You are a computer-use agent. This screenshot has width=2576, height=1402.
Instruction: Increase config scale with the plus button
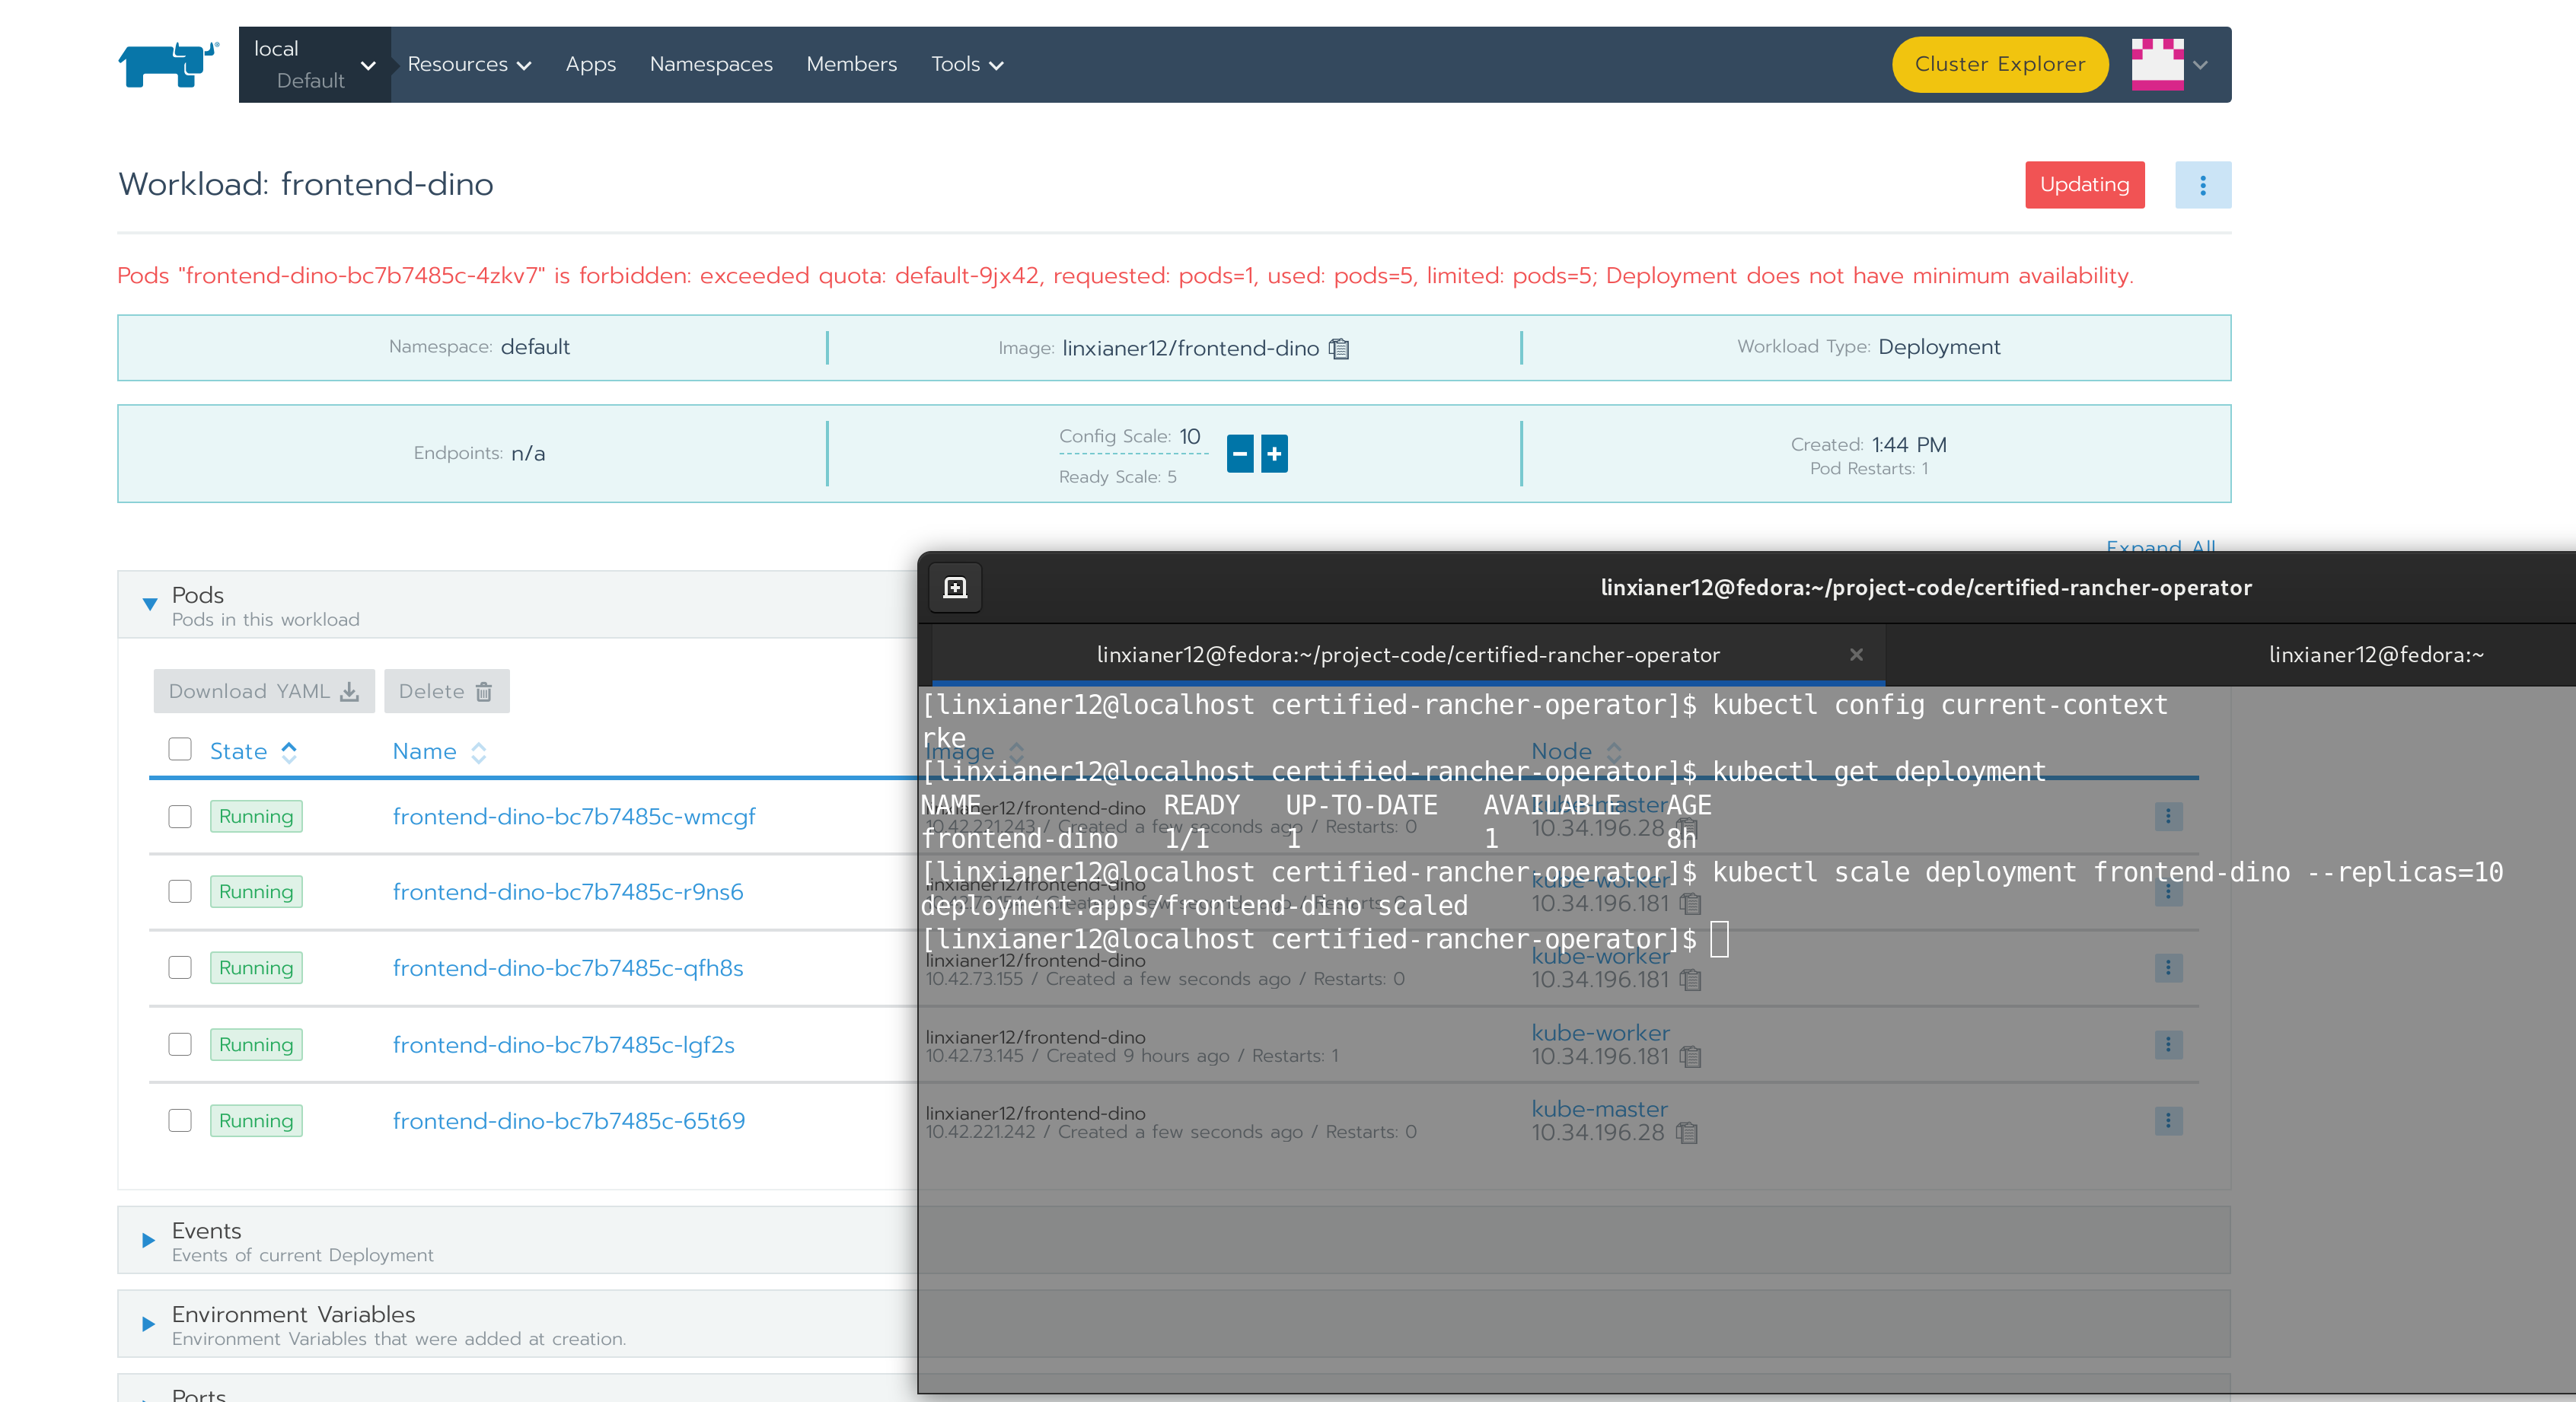(x=1274, y=454)
